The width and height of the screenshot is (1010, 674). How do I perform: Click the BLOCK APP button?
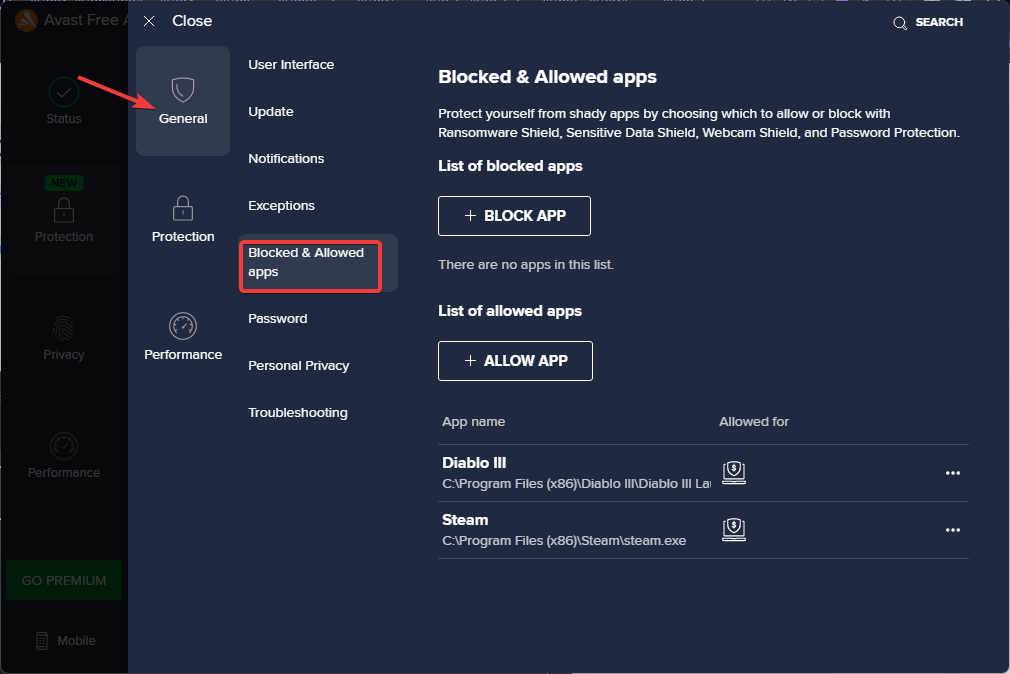click(x=514, y=216)
